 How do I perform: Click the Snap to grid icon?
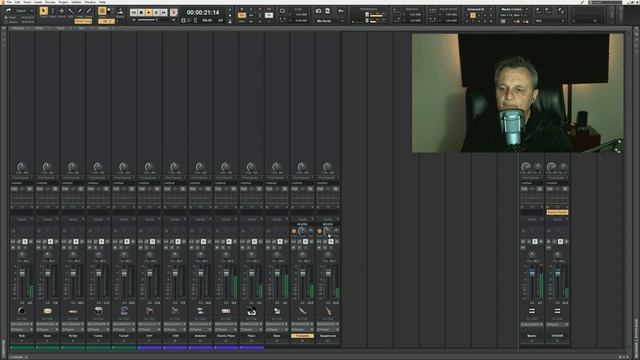(x=102, y=11)
